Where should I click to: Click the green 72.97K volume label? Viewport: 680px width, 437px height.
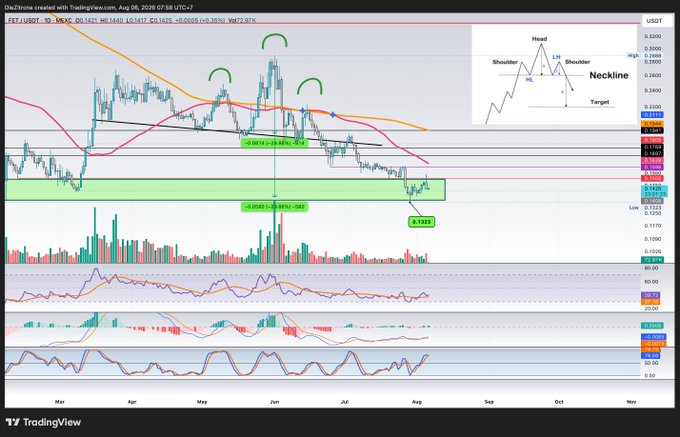coord(652,260)
